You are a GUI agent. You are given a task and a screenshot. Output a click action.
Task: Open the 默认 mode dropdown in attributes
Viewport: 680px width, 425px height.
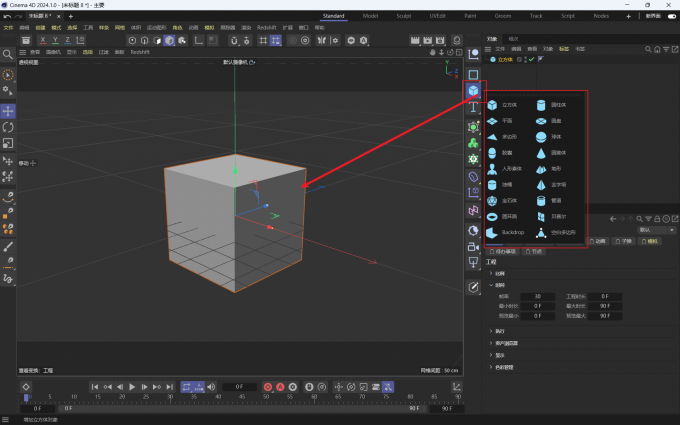pos(657,230)
